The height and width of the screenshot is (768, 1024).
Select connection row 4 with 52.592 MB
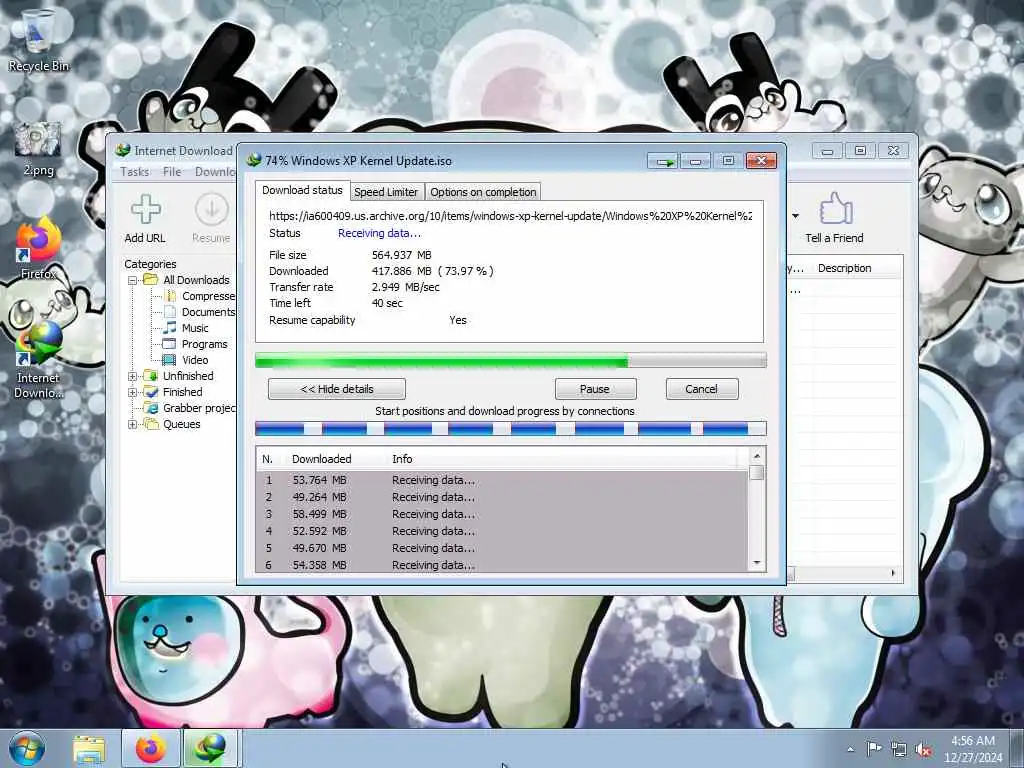[x=502, y=531]
